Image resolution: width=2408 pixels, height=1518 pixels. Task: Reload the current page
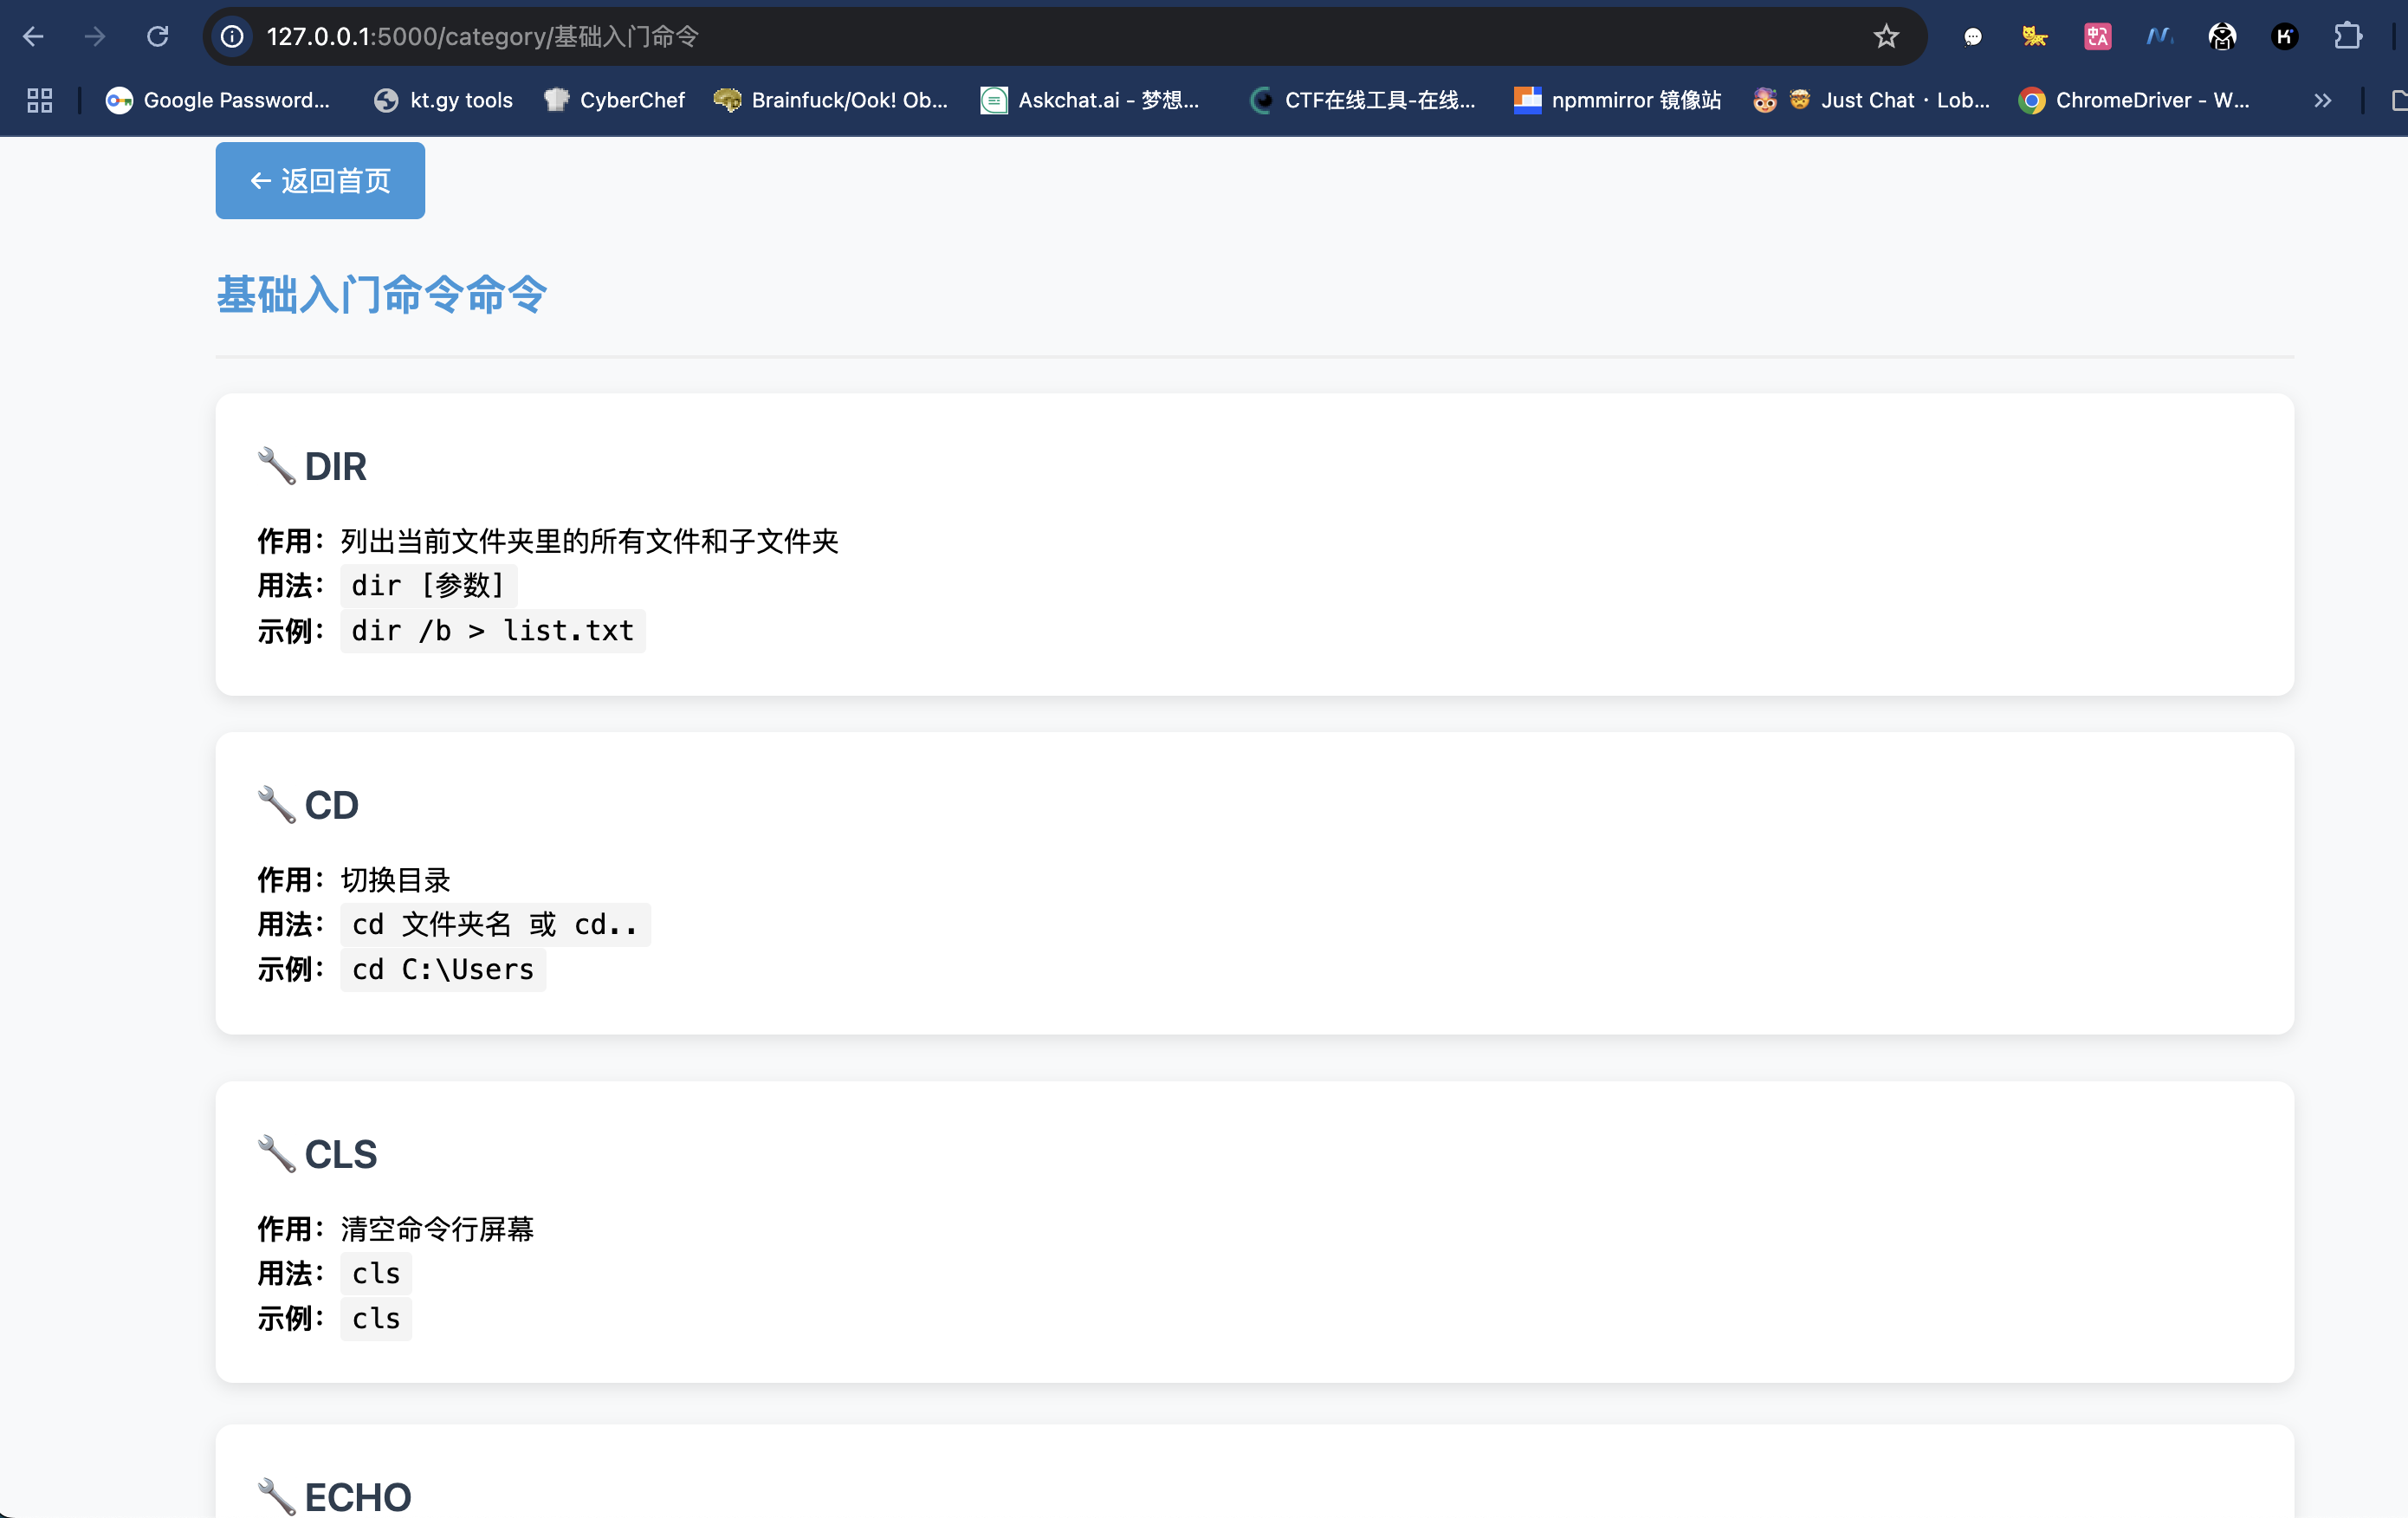(x=157, y=37)
